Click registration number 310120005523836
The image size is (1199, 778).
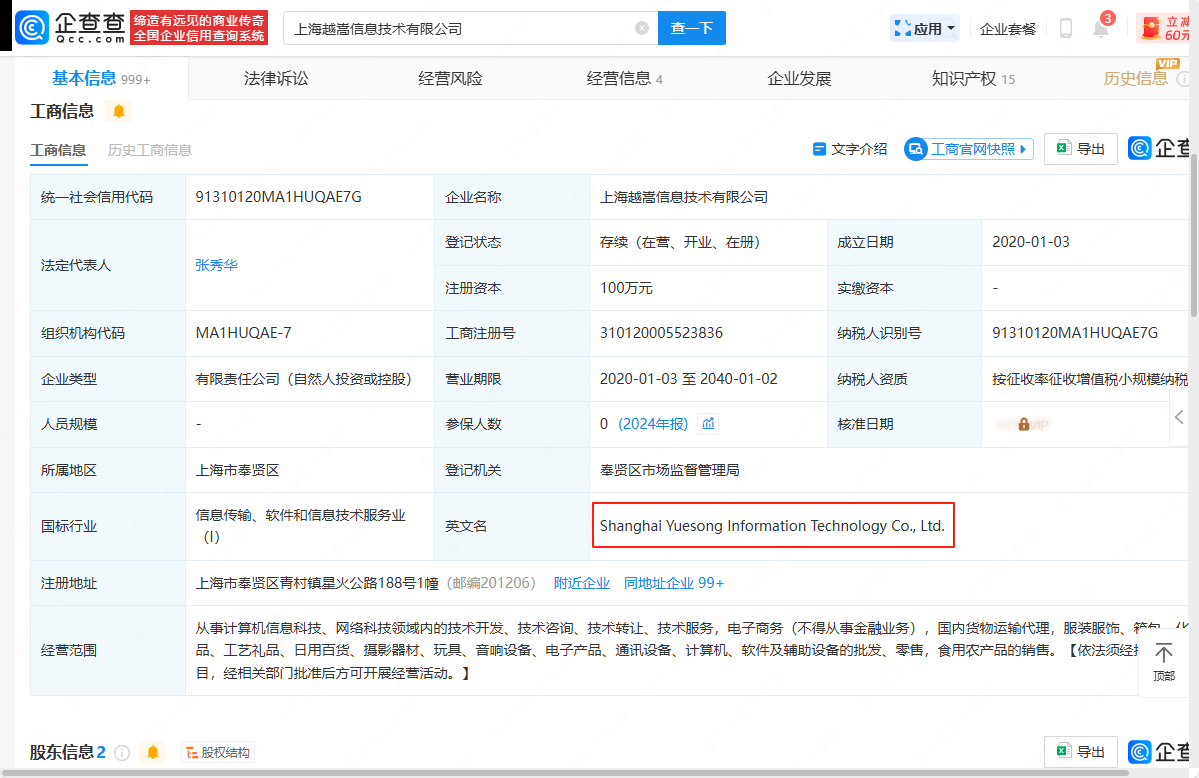(x=661, y=333)
